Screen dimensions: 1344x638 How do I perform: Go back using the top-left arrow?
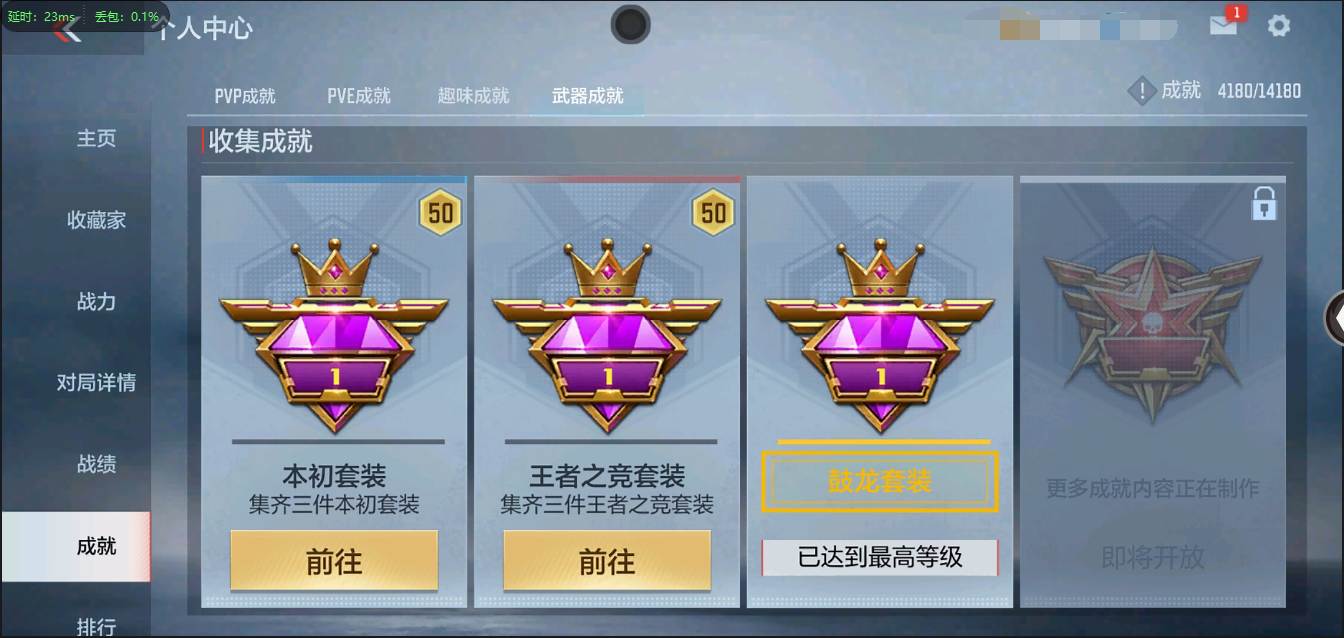68,30
